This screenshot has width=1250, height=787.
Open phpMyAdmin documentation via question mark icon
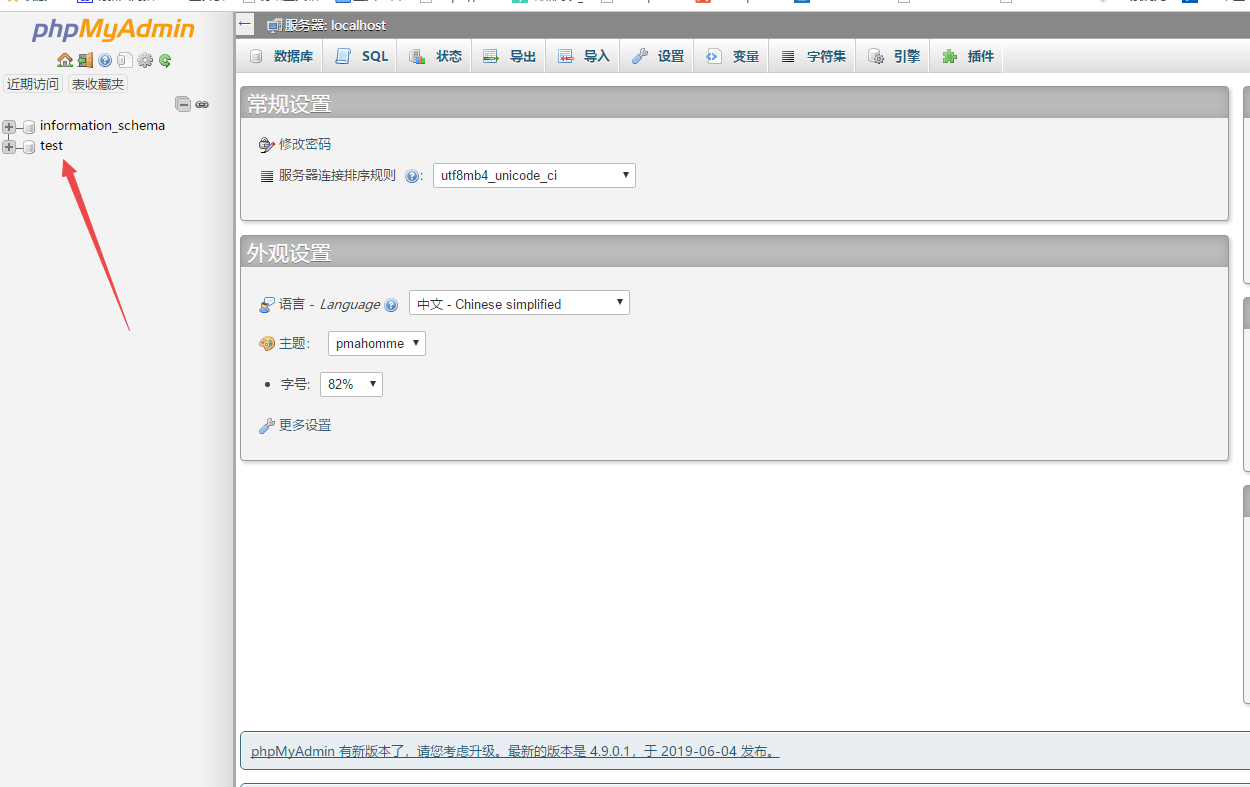pos(104,60)
